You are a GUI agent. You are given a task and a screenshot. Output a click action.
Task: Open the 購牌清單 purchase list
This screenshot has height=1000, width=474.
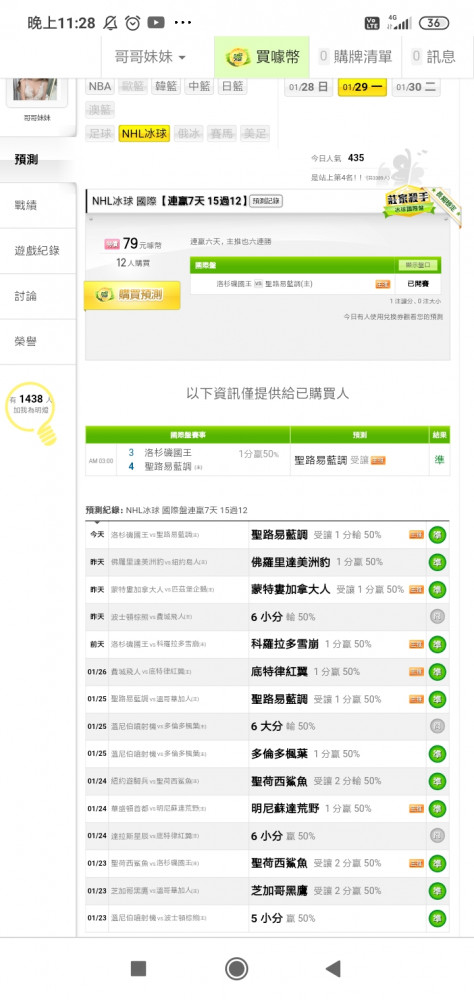coord(355,57)
